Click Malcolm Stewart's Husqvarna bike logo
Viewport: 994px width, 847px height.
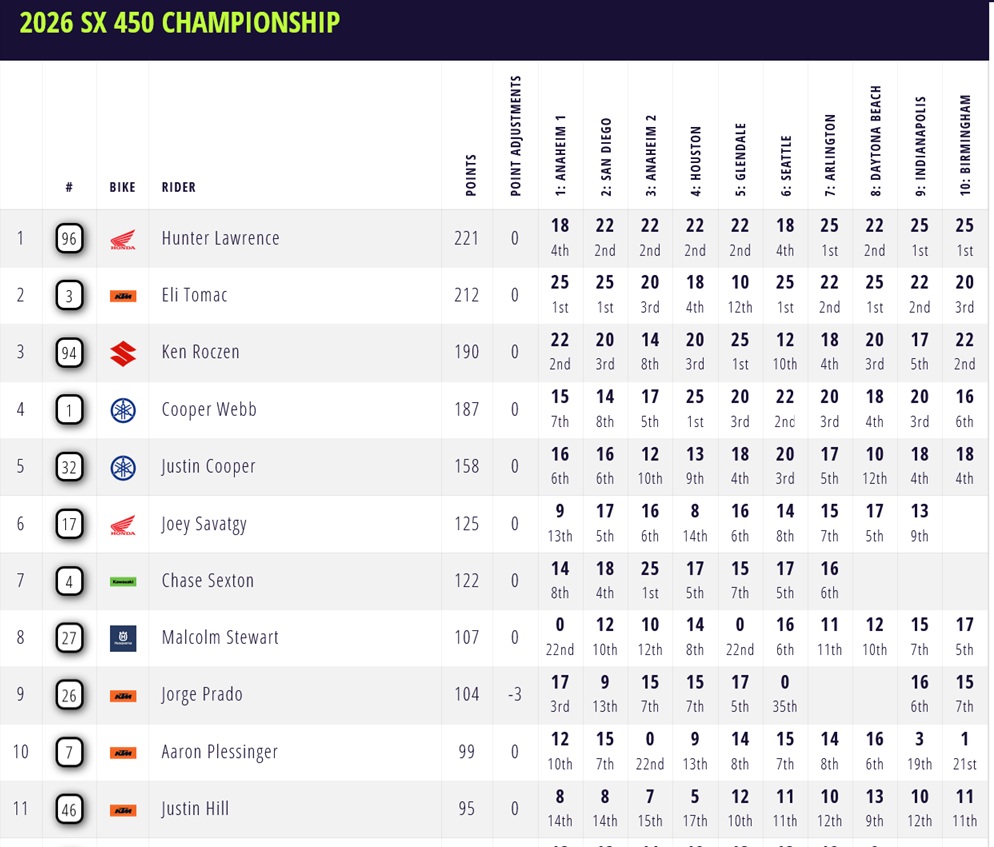(x=122, y=637)
